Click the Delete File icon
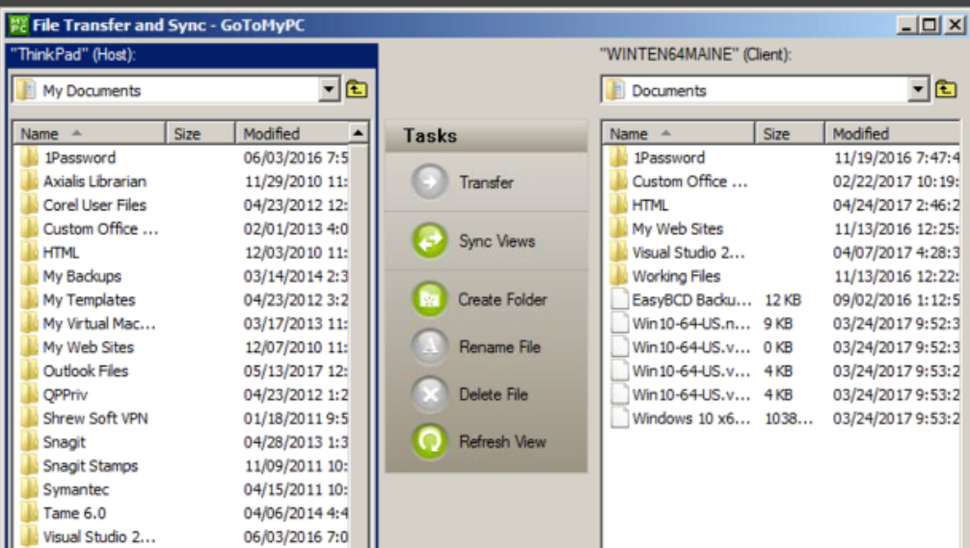 pos(430,394)
